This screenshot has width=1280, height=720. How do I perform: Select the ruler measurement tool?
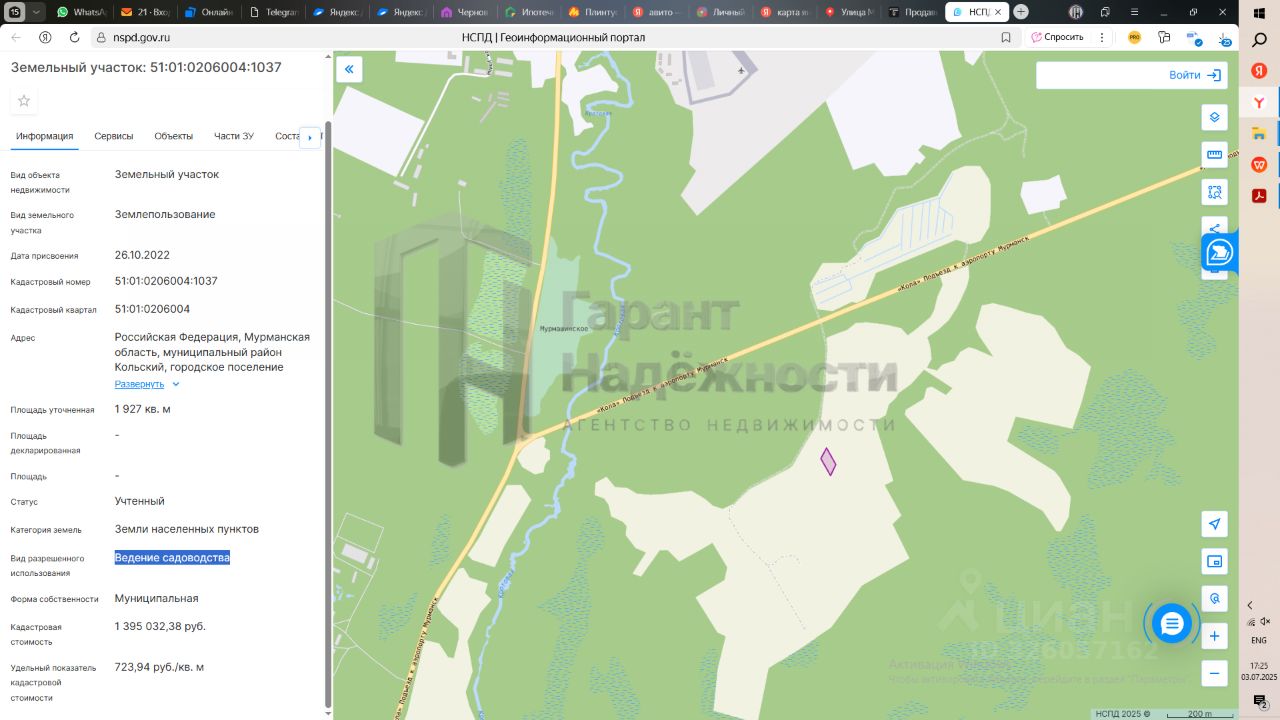tap(1214, 154)
